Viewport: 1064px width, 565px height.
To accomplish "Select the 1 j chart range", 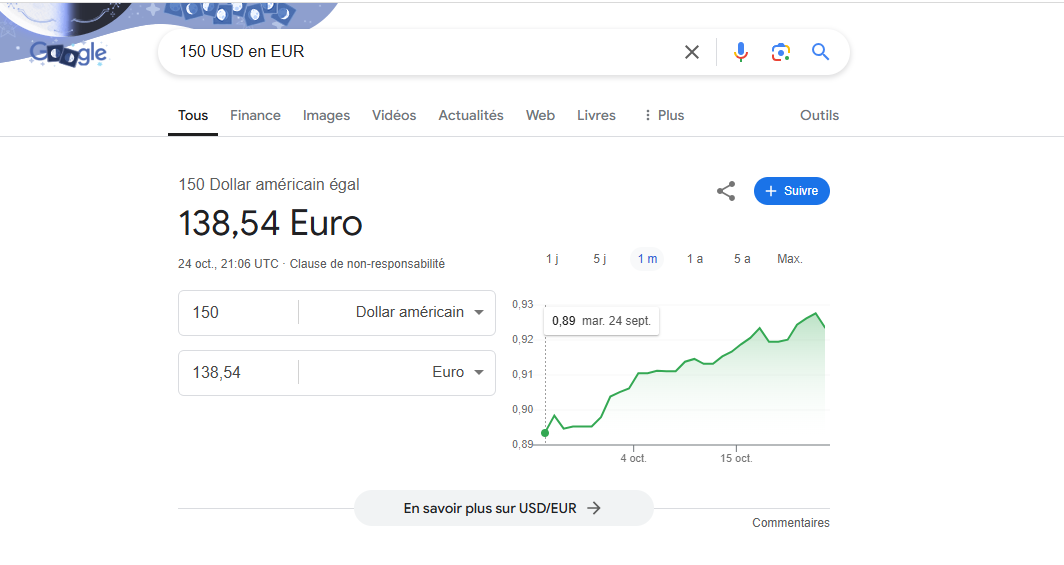I will pos(552,258).
